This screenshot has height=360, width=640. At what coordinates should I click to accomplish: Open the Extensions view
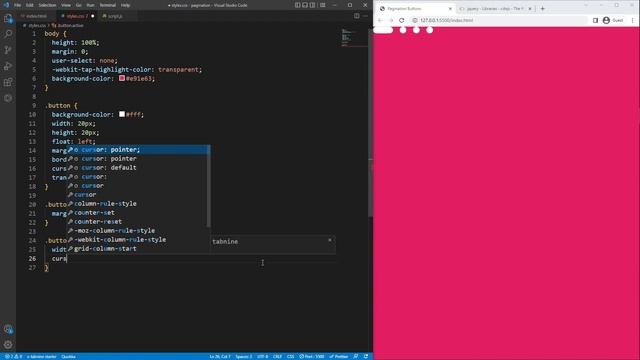point(8,82)
